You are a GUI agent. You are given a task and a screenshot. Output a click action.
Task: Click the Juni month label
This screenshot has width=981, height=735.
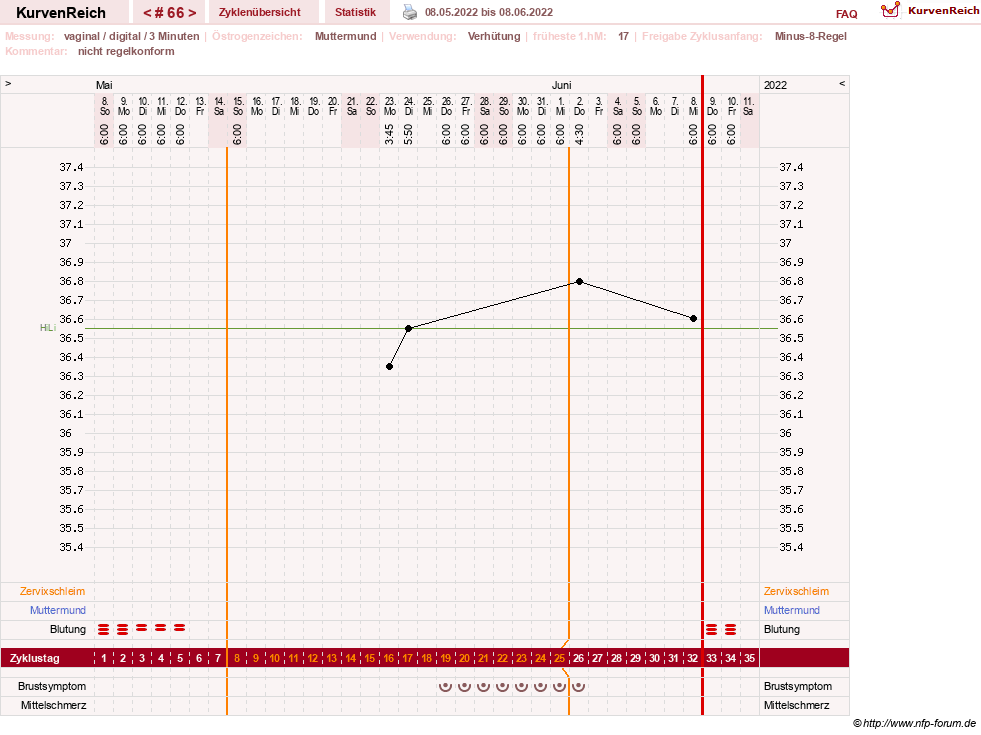561,85
